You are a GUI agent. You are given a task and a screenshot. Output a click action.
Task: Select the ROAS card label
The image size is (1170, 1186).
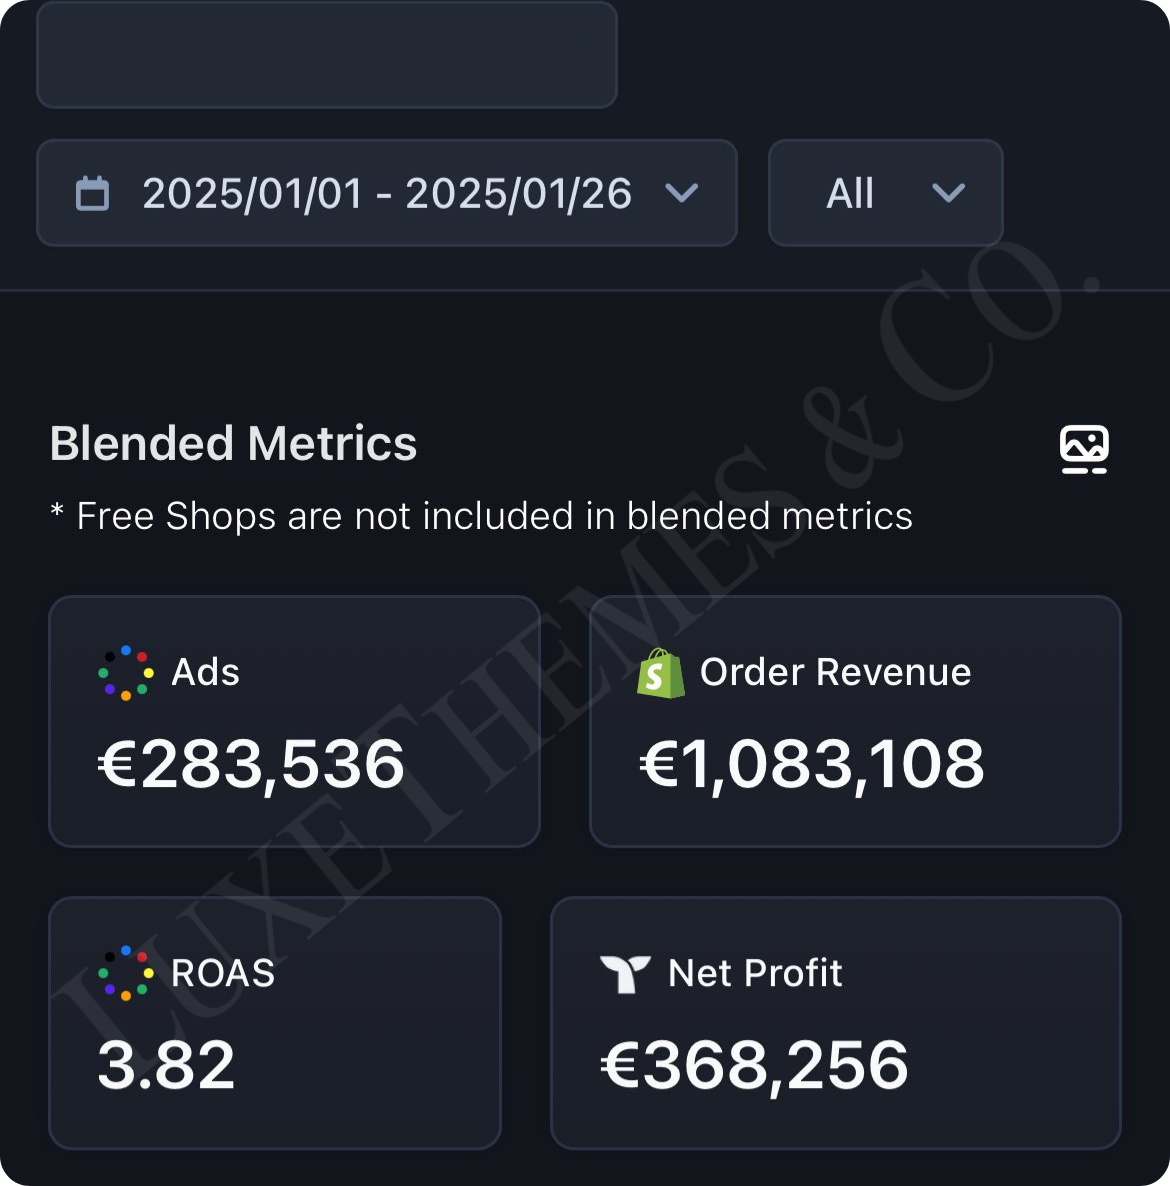coord(223,973)
